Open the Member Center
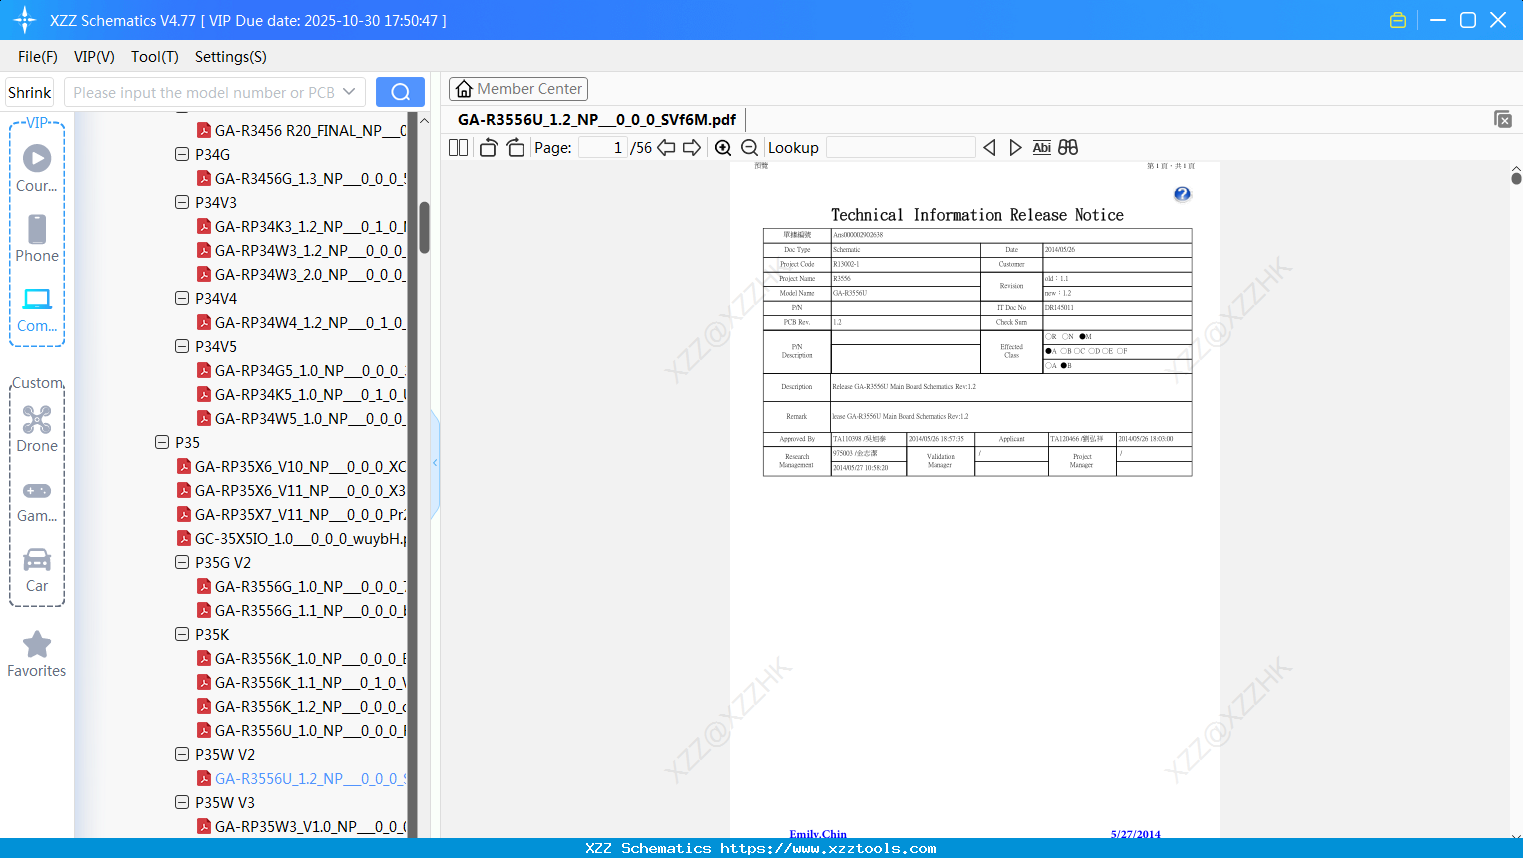This screenshot has height=858, width=1523. (518, 89)
